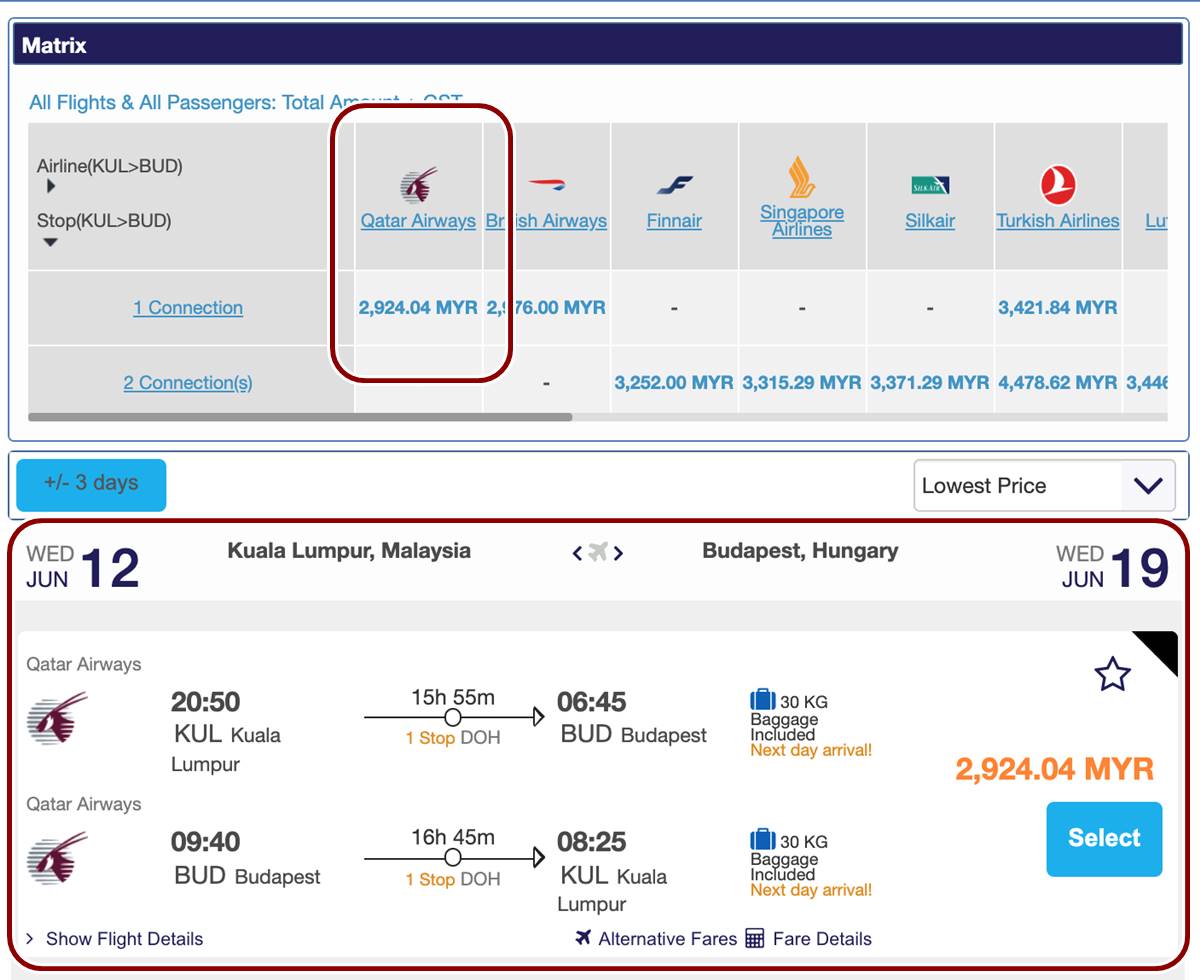Image resolution: width=1200 pixels, height=980 pixels.
Task: Expand the Airline(KUL>BUD) arrow
Action: (51, 186)
